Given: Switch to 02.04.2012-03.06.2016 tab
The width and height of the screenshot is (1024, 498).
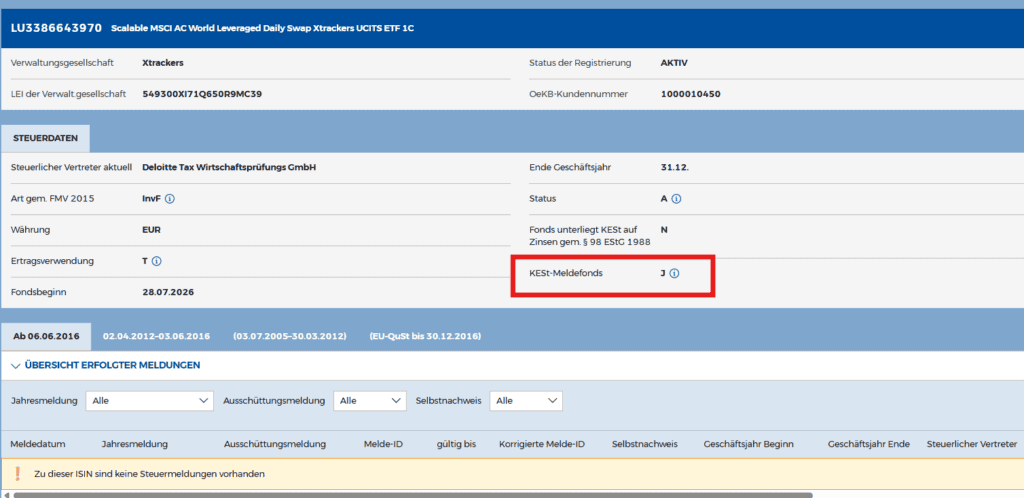Looking at the screenshot, I should point(156,336).
